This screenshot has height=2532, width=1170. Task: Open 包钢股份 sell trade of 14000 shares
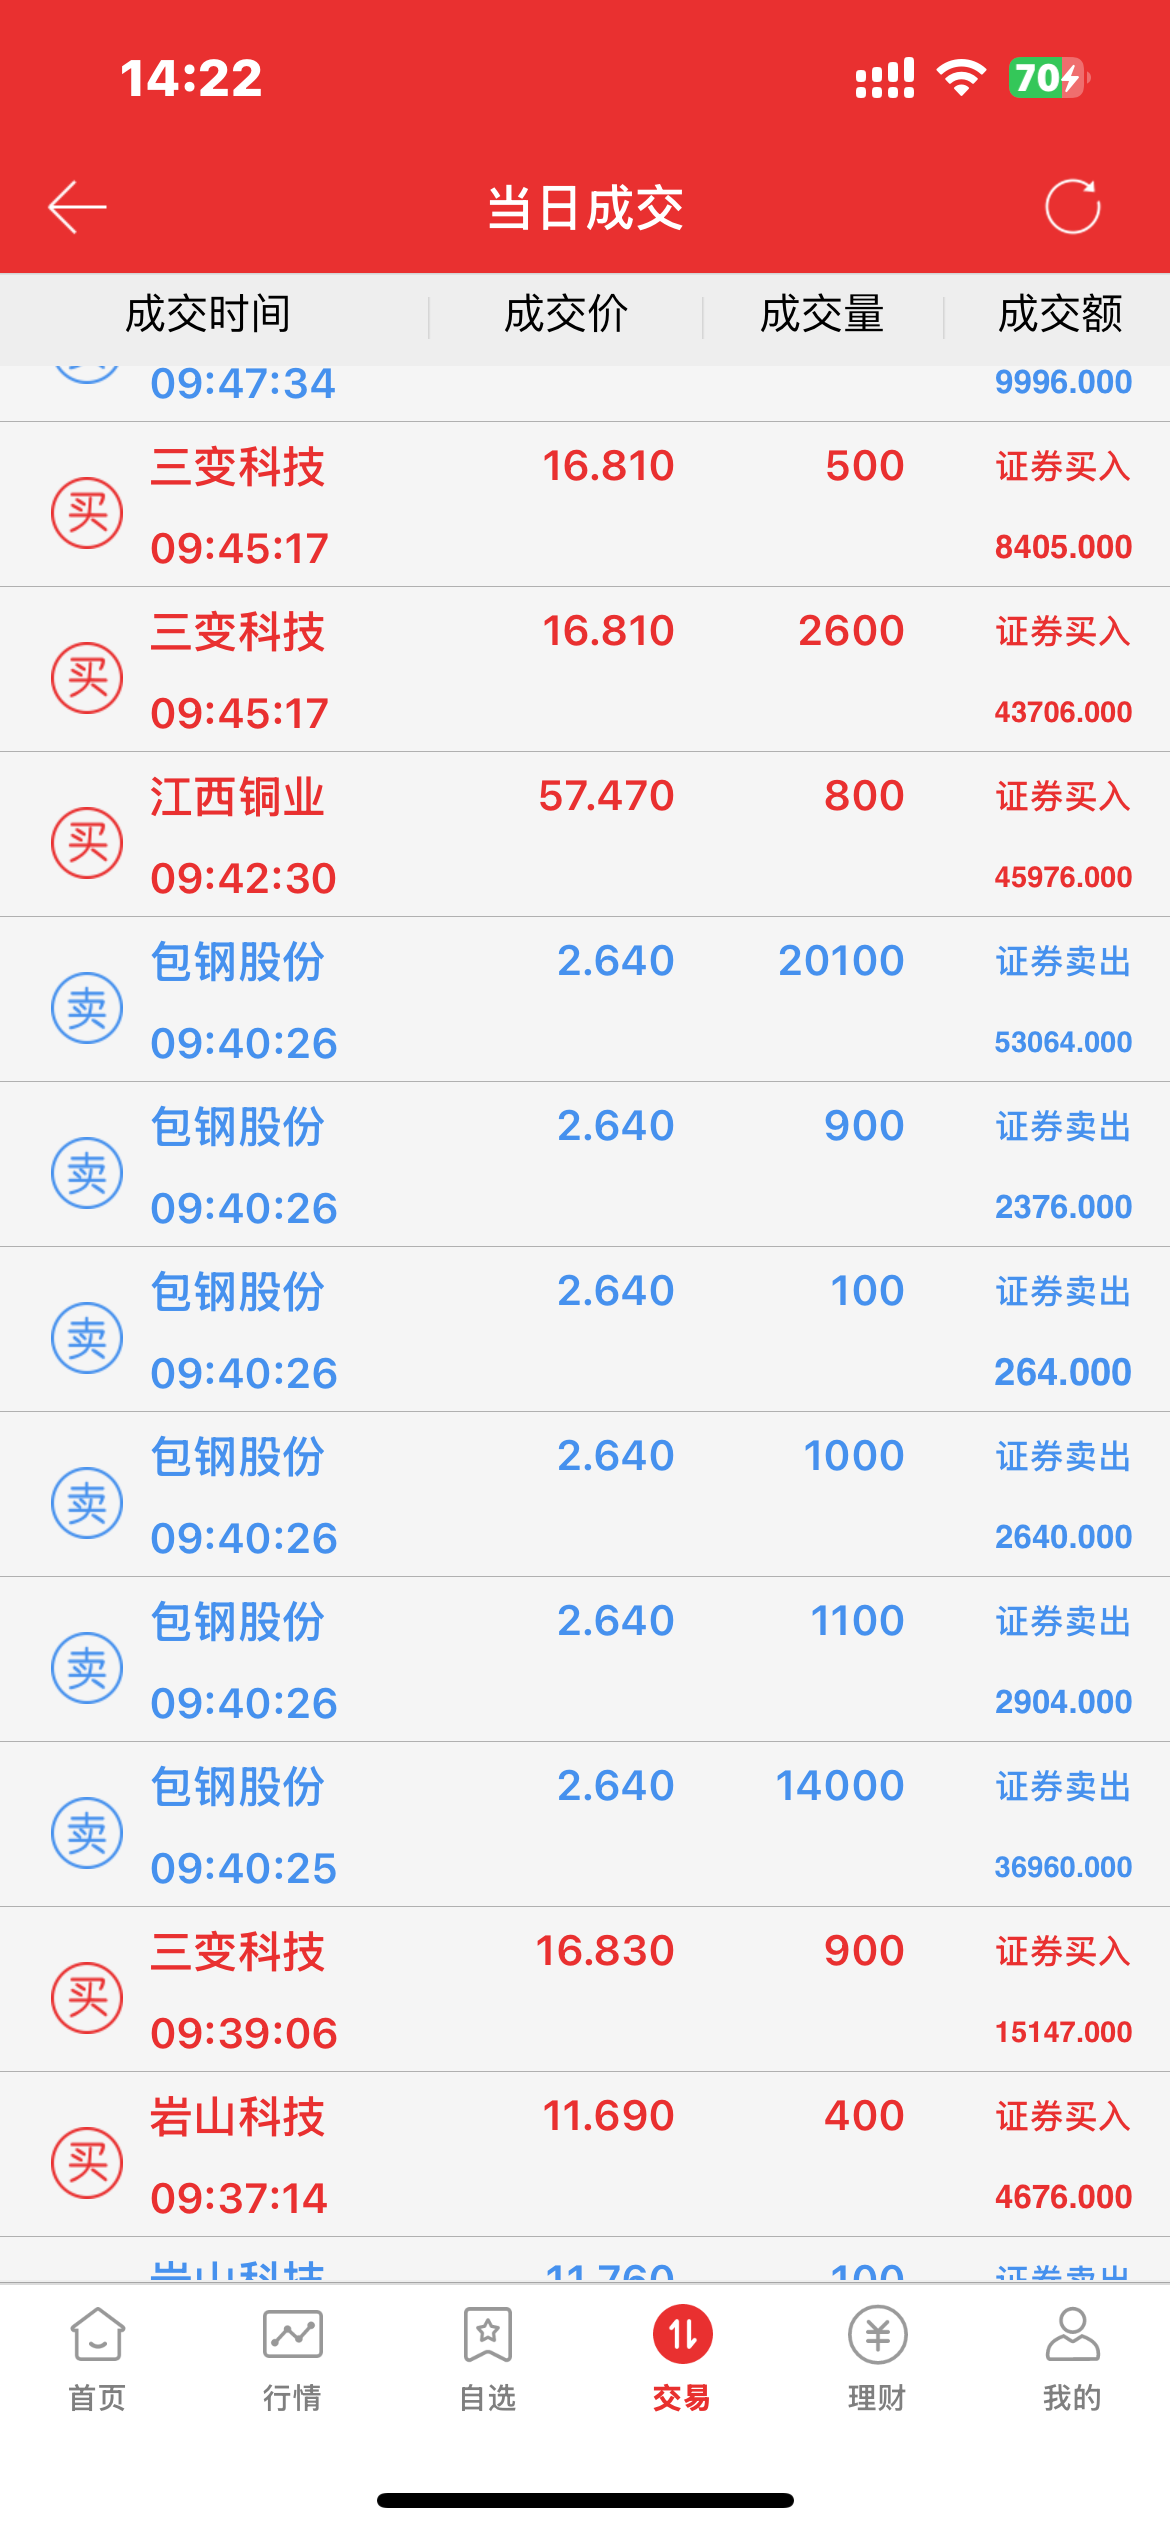(585, 1825)
